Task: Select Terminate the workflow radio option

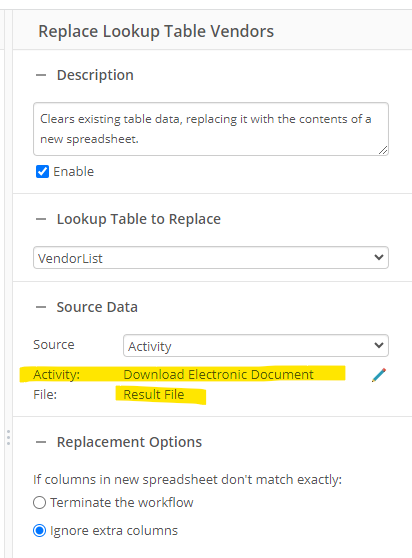Action: click(x=39, y=503)
